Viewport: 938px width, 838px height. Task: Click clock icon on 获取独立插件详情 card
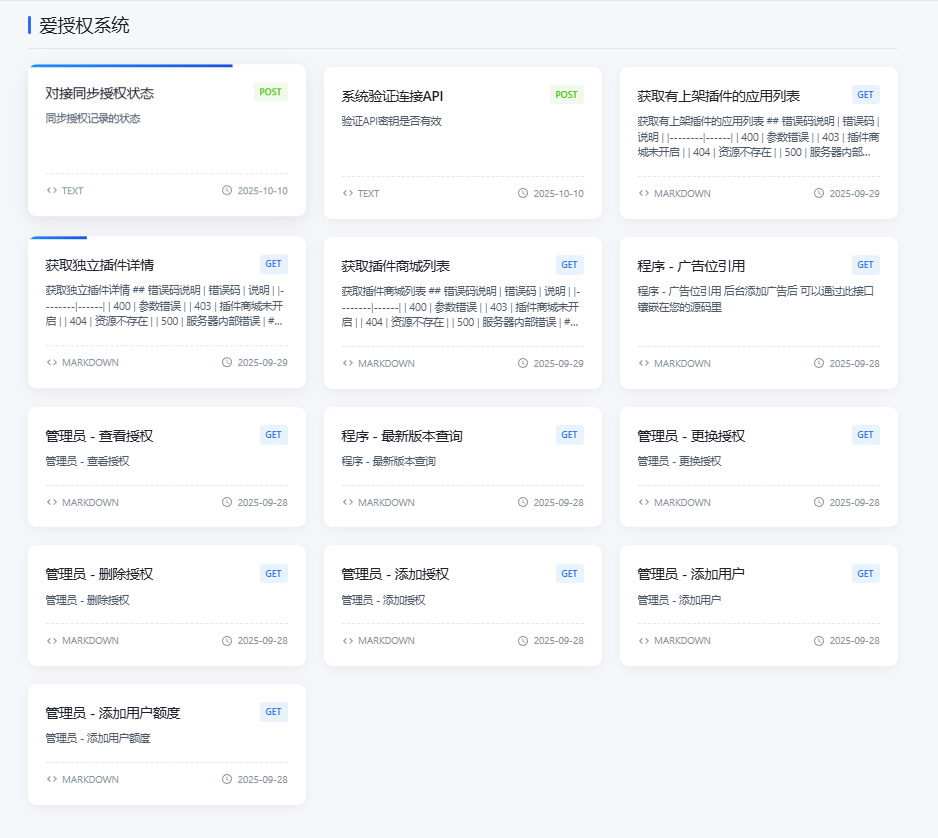pos(227,363)
